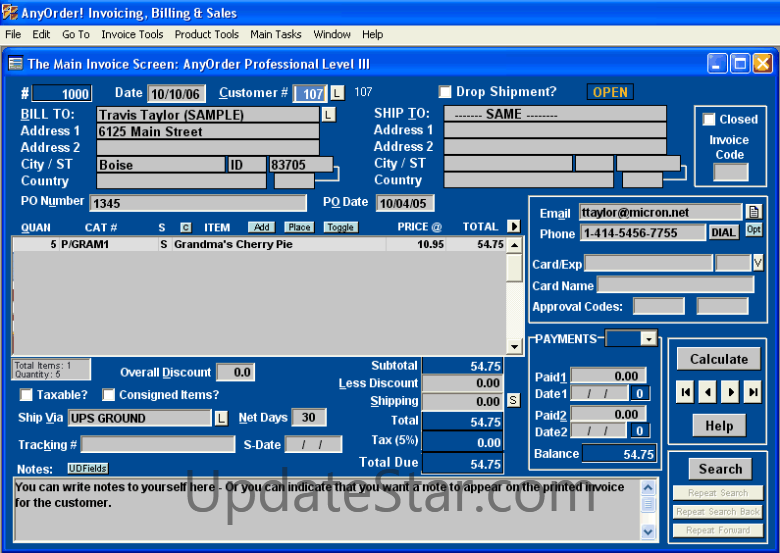Click the 0 button beside Date1
The image size is (780, 553).
pyautogui.click(x=640, y=393)
